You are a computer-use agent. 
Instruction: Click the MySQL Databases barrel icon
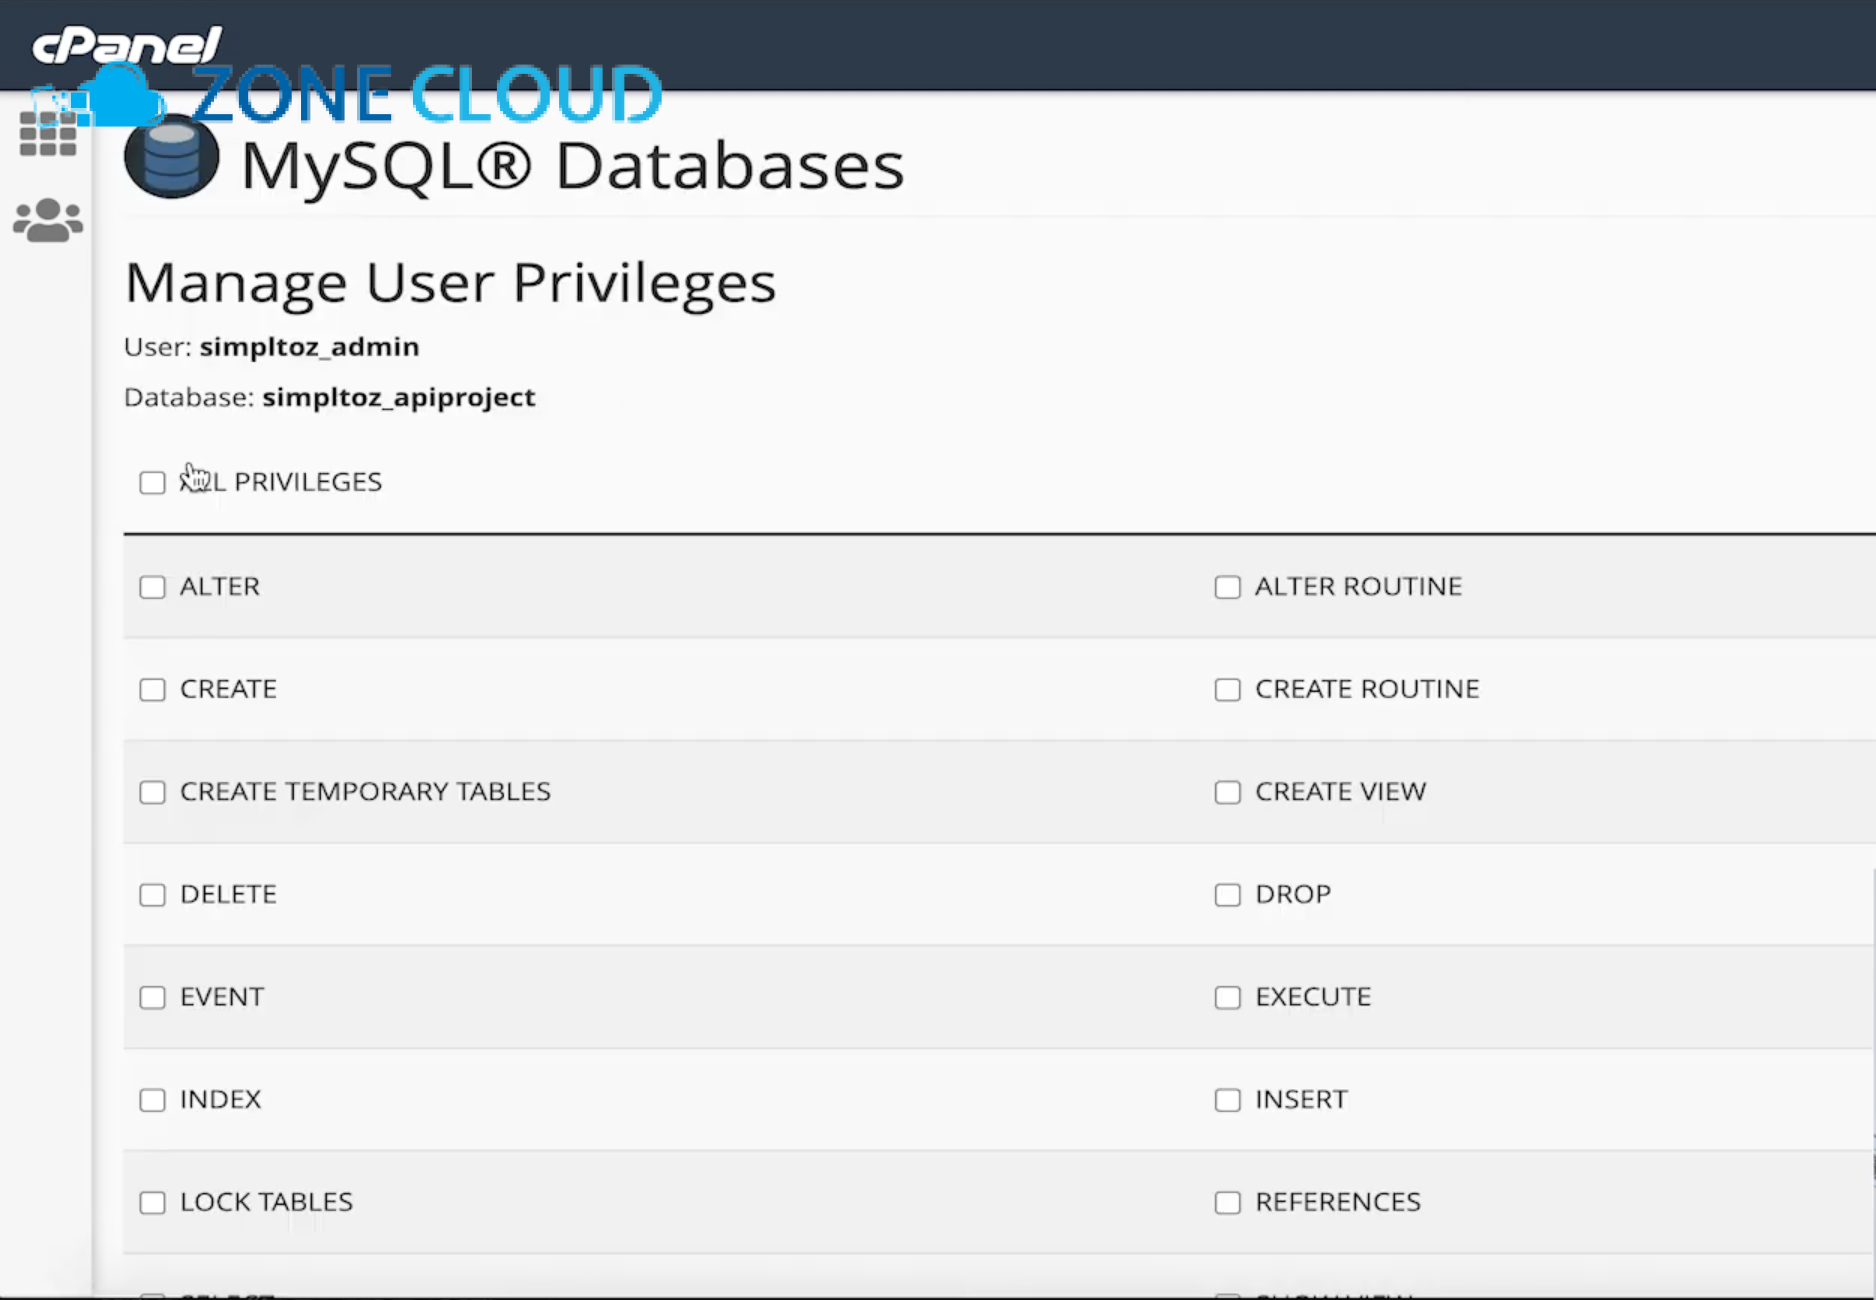point(171,156)
